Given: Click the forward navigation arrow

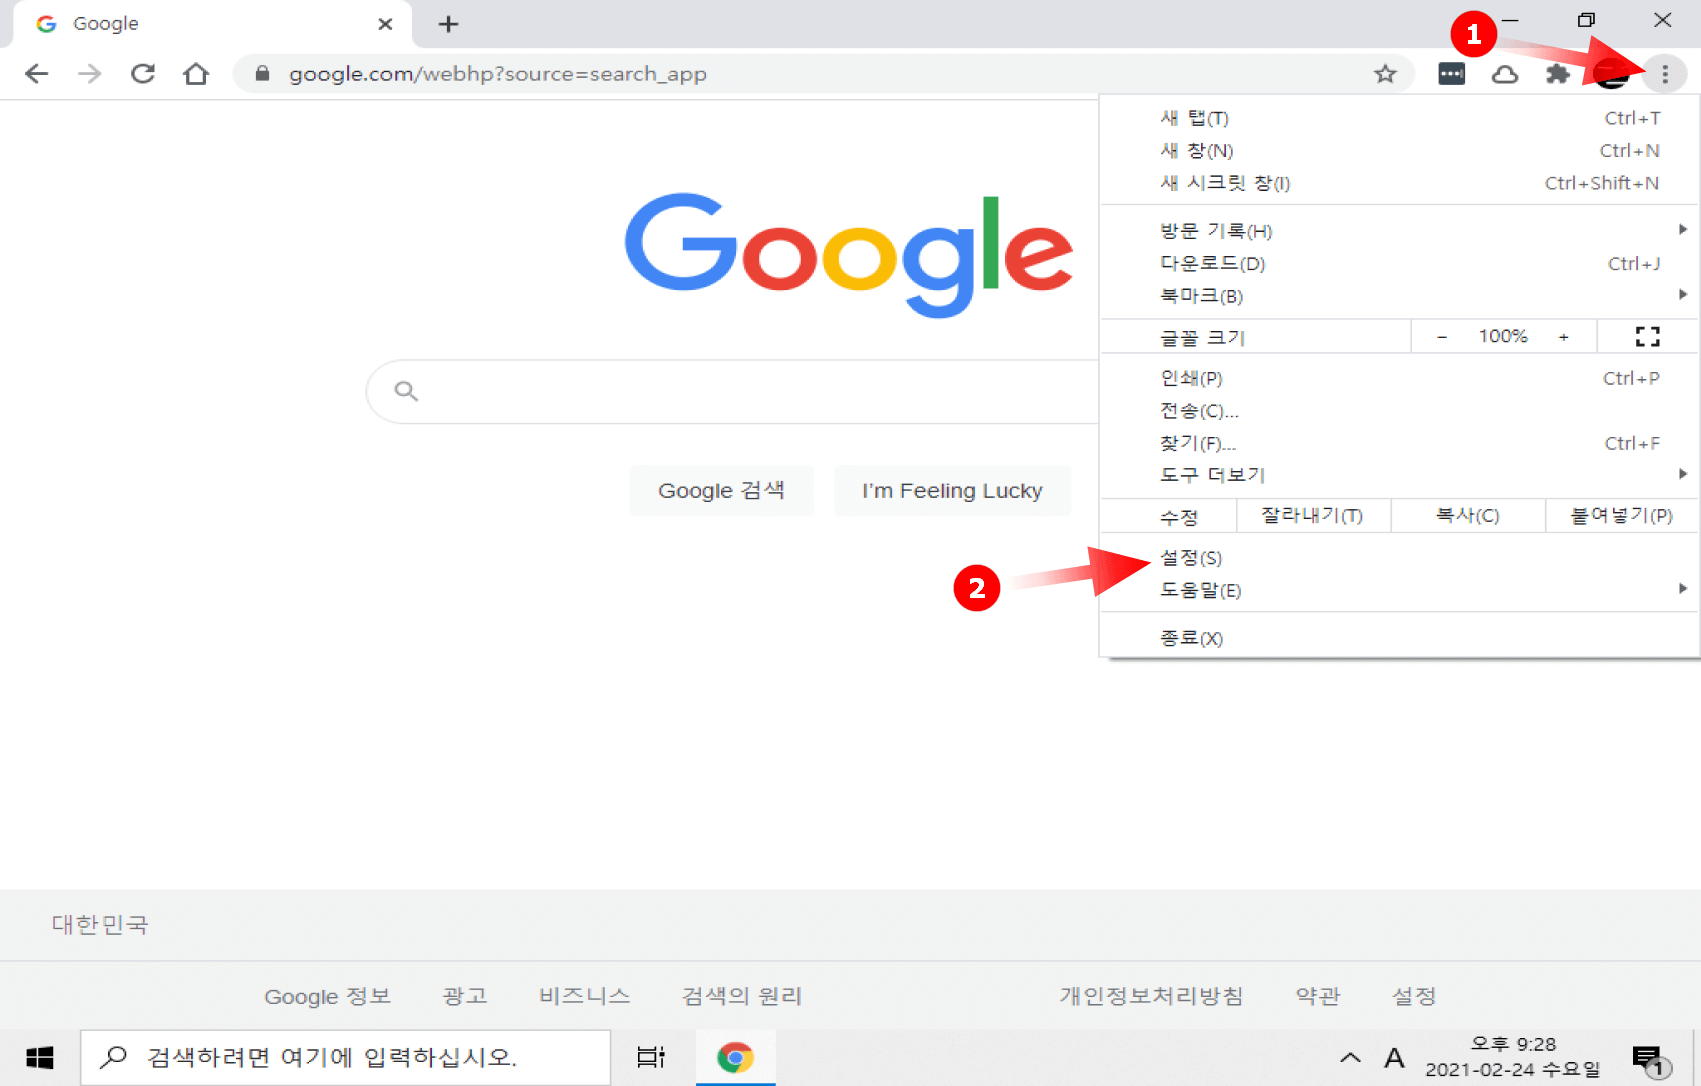Looking at the screenshot, I should (90, 74).
